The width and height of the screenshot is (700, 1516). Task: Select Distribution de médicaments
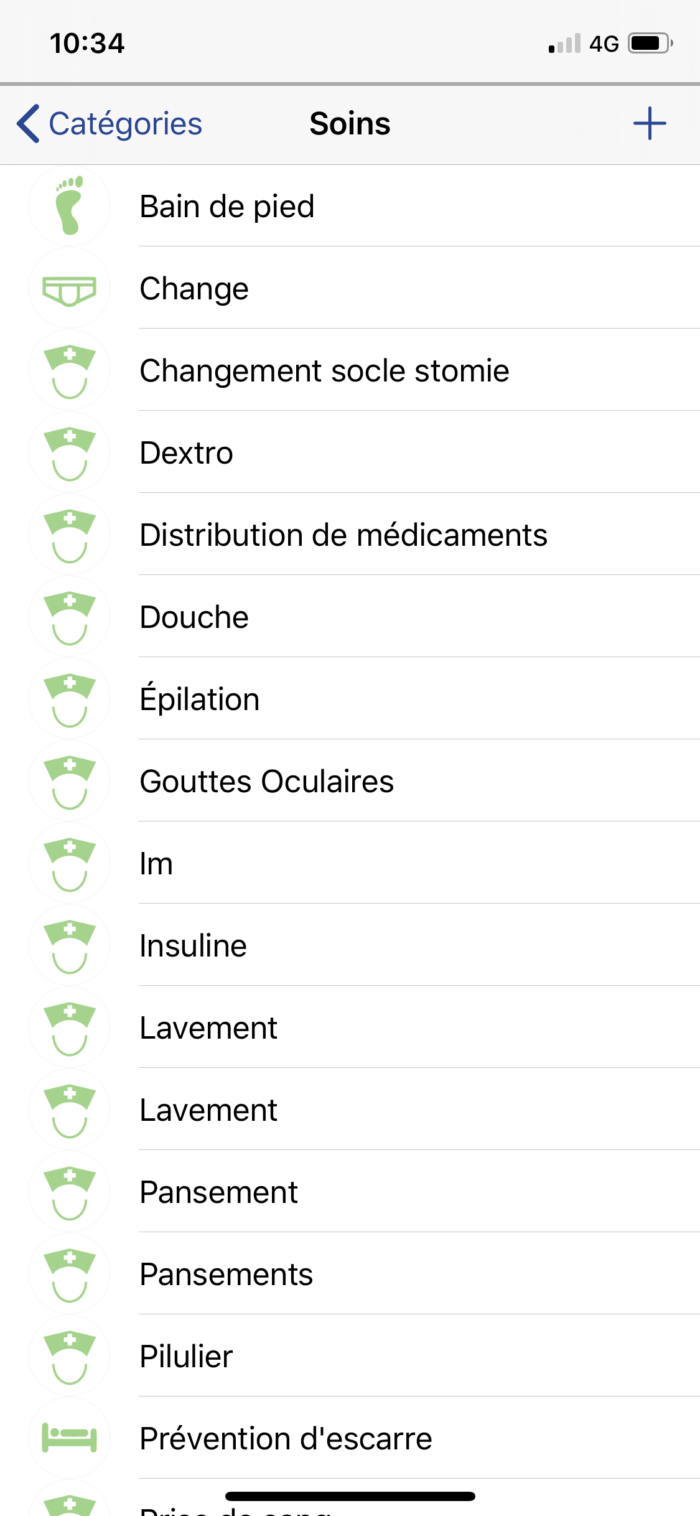pyautogui.click(x=350, y=535)
